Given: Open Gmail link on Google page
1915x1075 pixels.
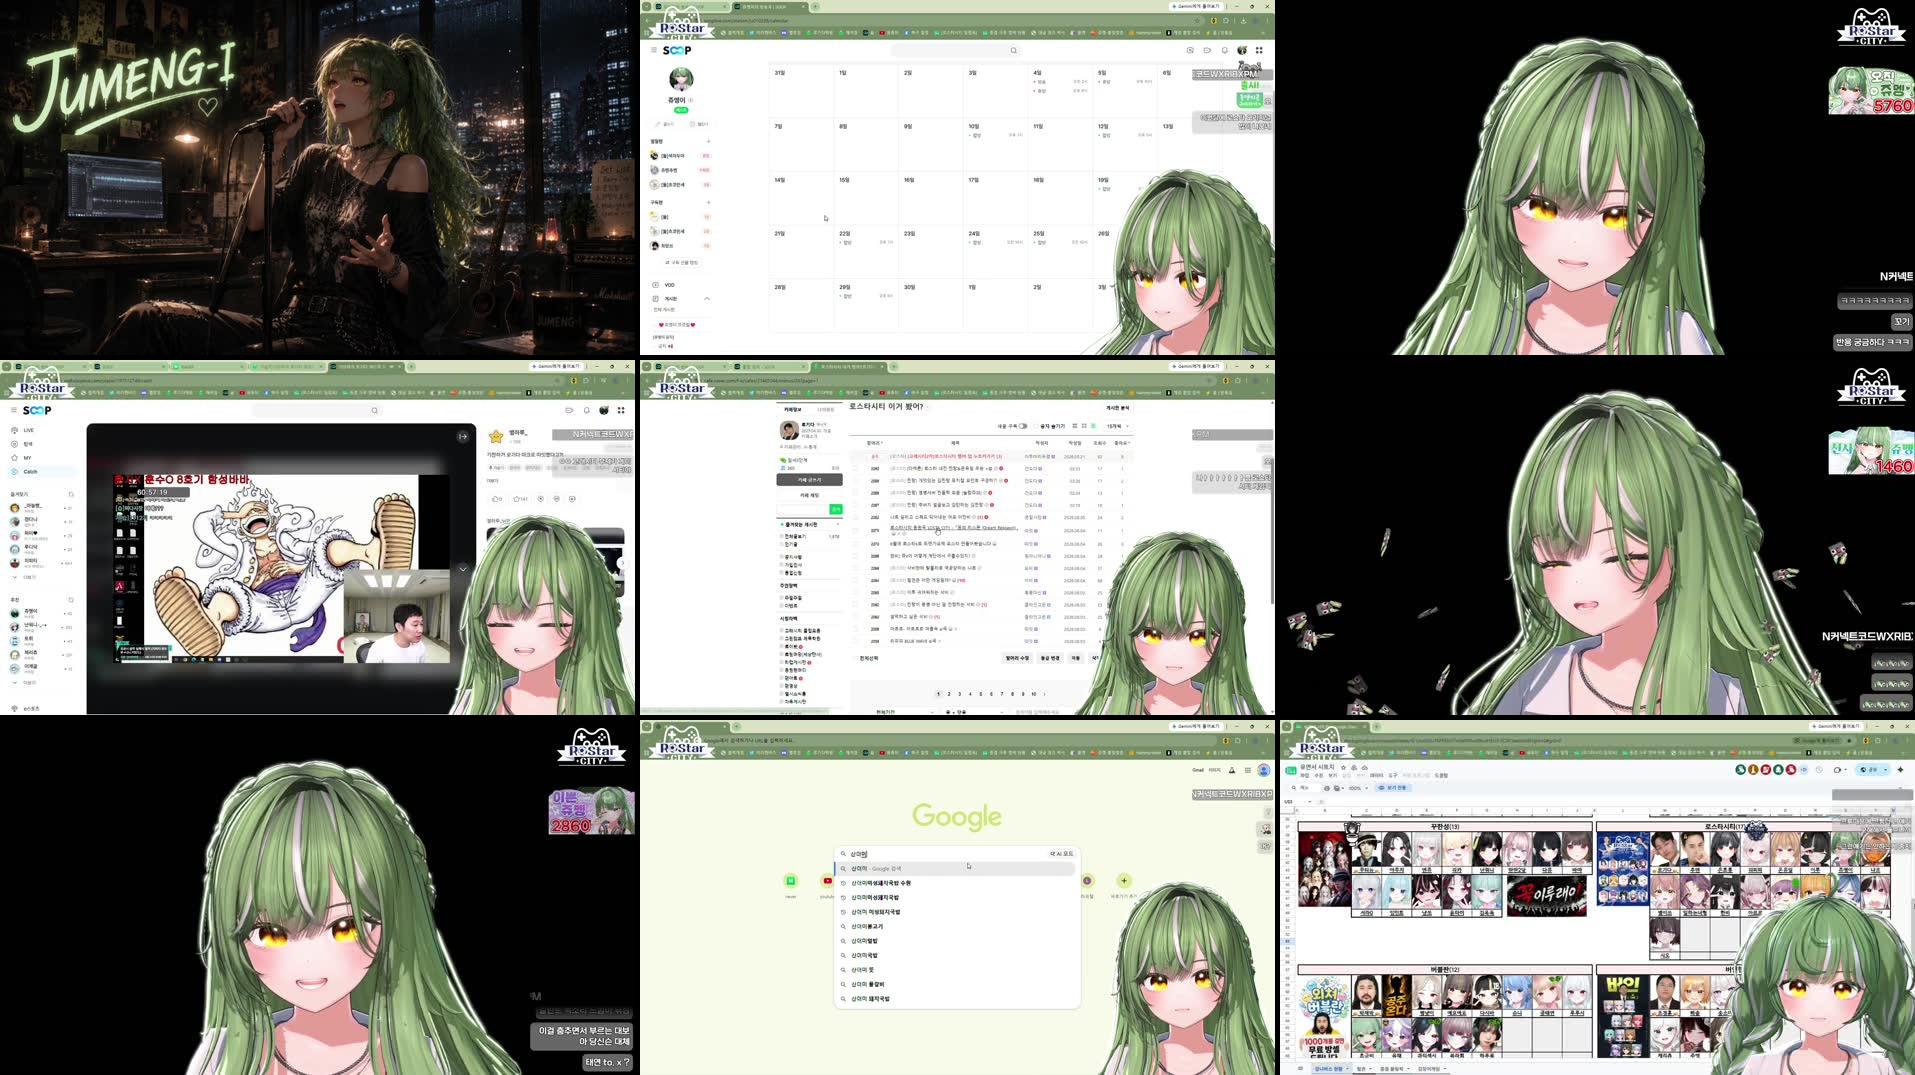Looking at the screenshot, I should coord(1198,770).
